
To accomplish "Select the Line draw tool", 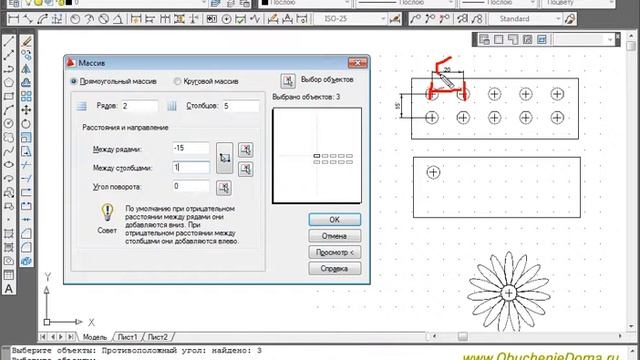I will coord(9,41).
